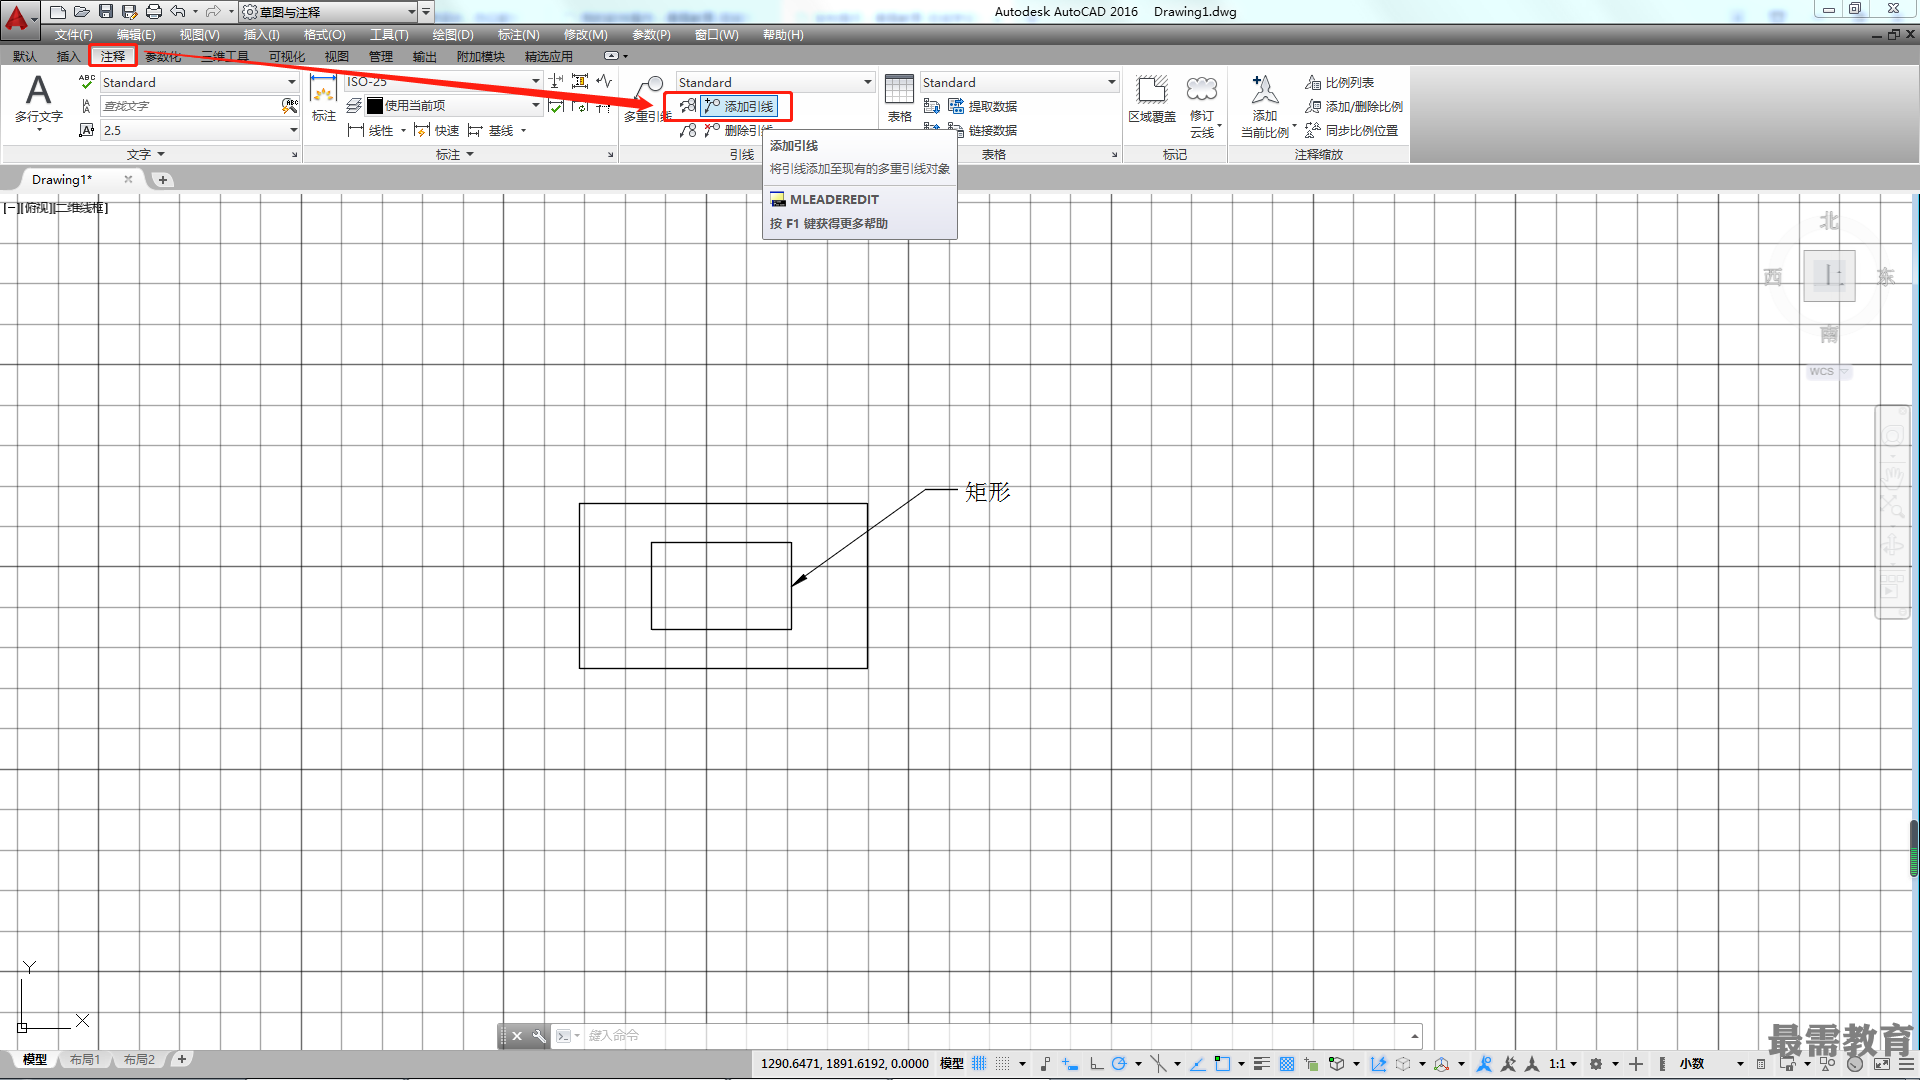This screenshot has height=1080, width=1920.
Task: Toggle grid display in status bar
Action: pos(979,1064)
